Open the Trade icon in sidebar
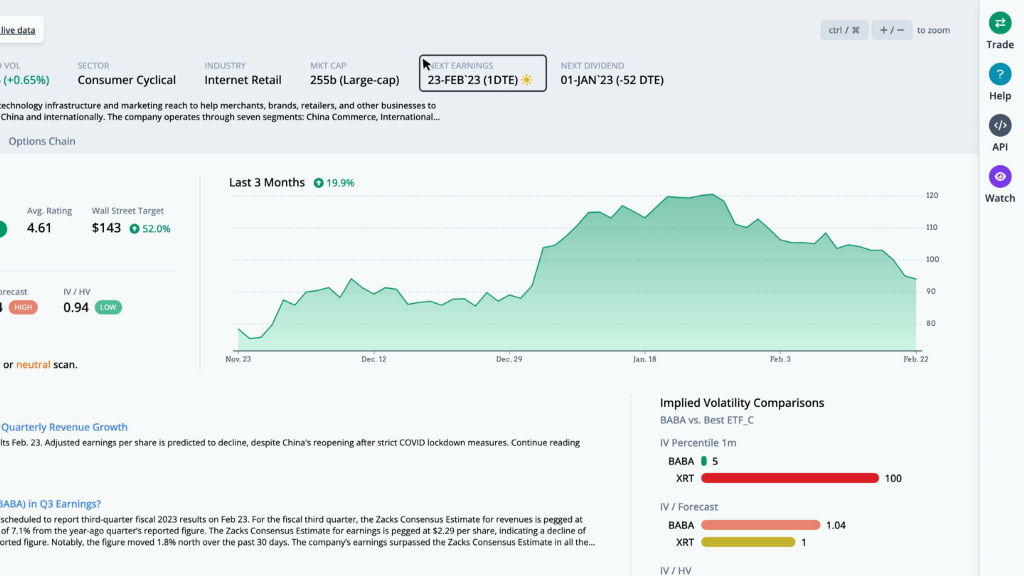The height and width of the screenshot is (576, 1024). (1000, 23)
